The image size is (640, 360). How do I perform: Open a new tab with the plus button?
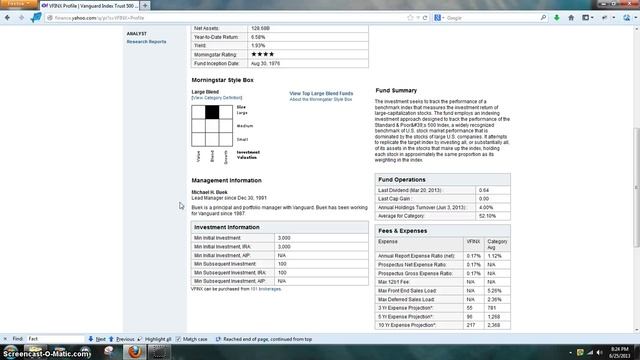[x=145, y=6]
